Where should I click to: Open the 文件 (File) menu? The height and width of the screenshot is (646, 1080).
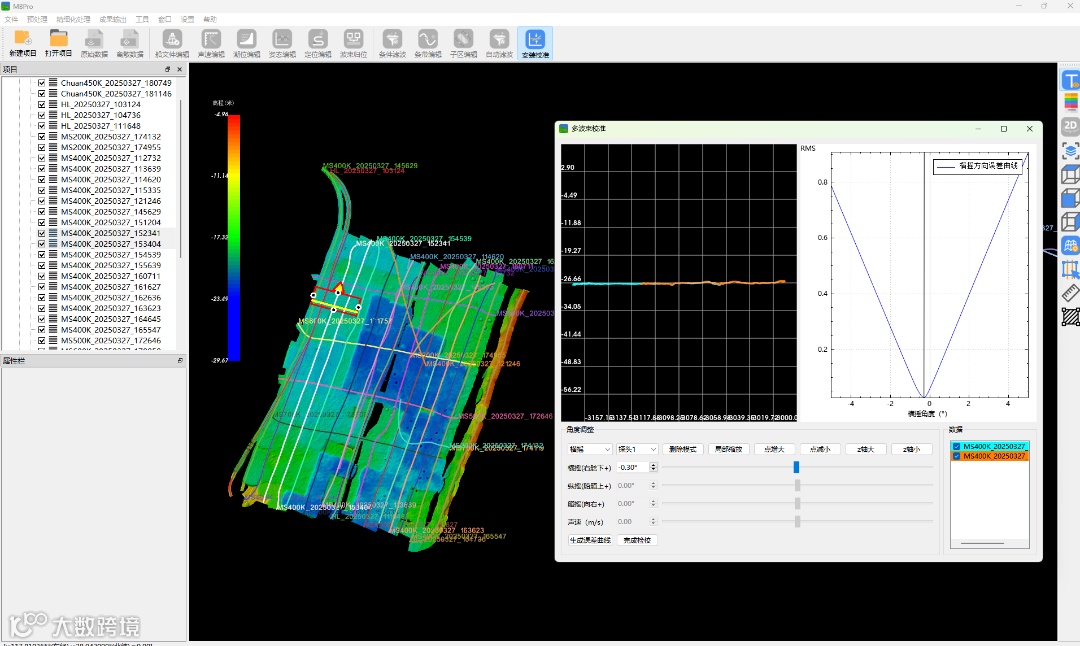coord(11,19)
